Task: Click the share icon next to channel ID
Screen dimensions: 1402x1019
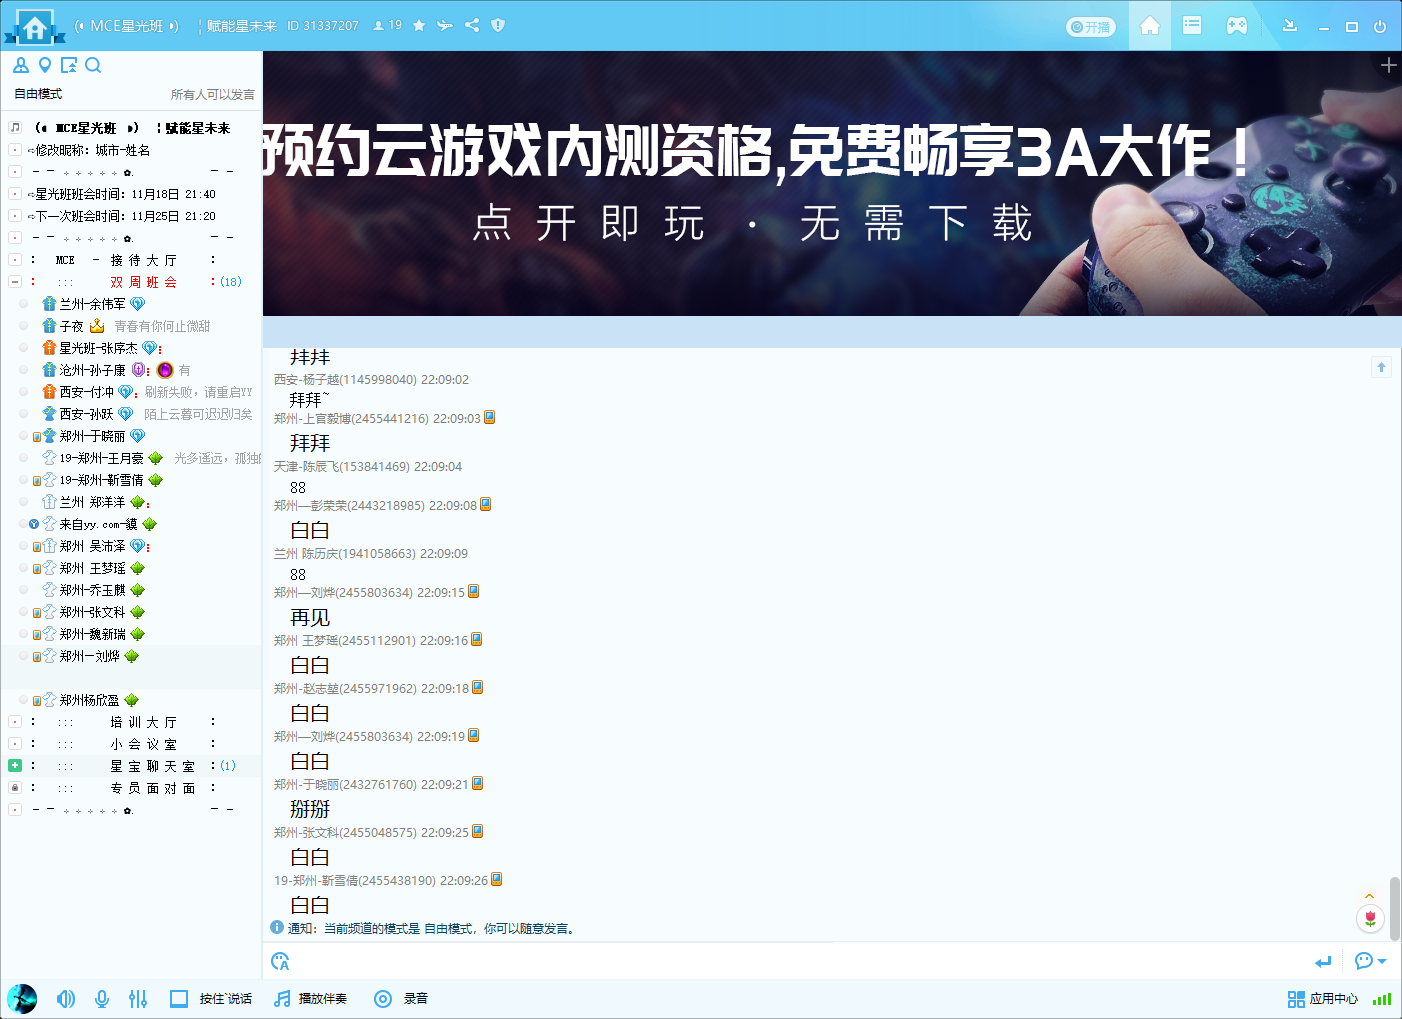Action: [472, 25]
